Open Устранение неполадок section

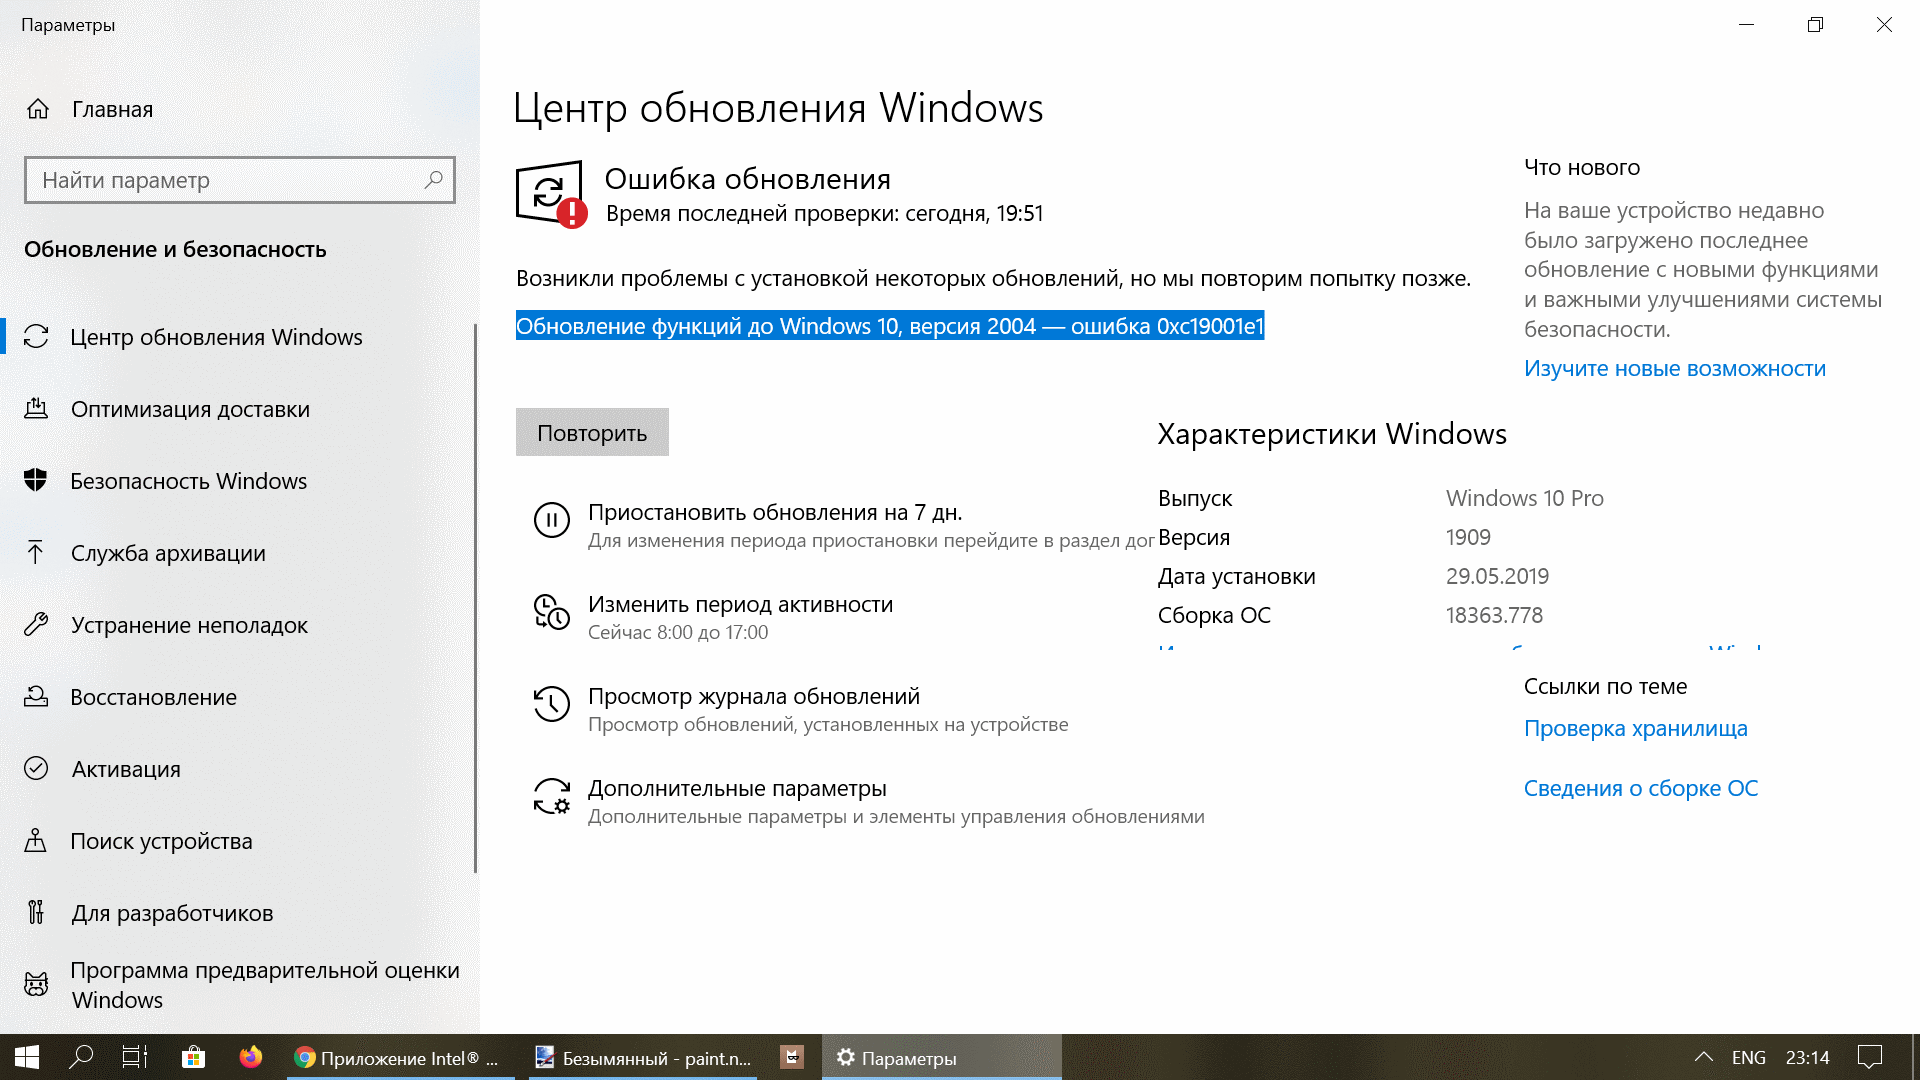click(x=189, y=625)
